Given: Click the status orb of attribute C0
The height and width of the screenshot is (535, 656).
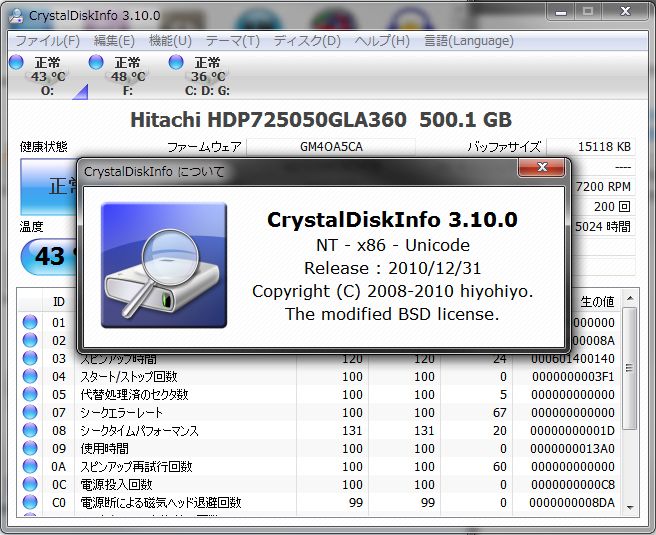Looking at the screenshot, I should click(x=30, y=502).
